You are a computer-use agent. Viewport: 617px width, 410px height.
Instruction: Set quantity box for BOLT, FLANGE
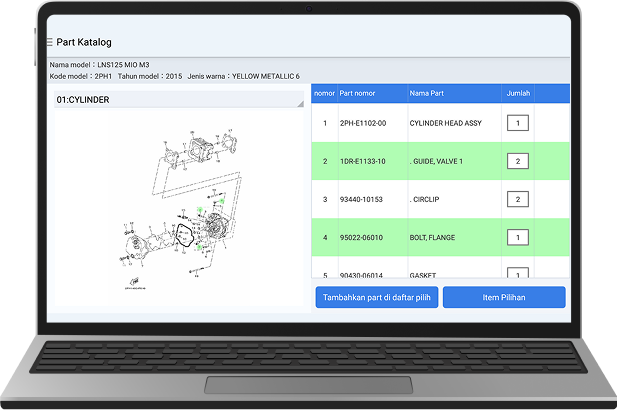517,237
